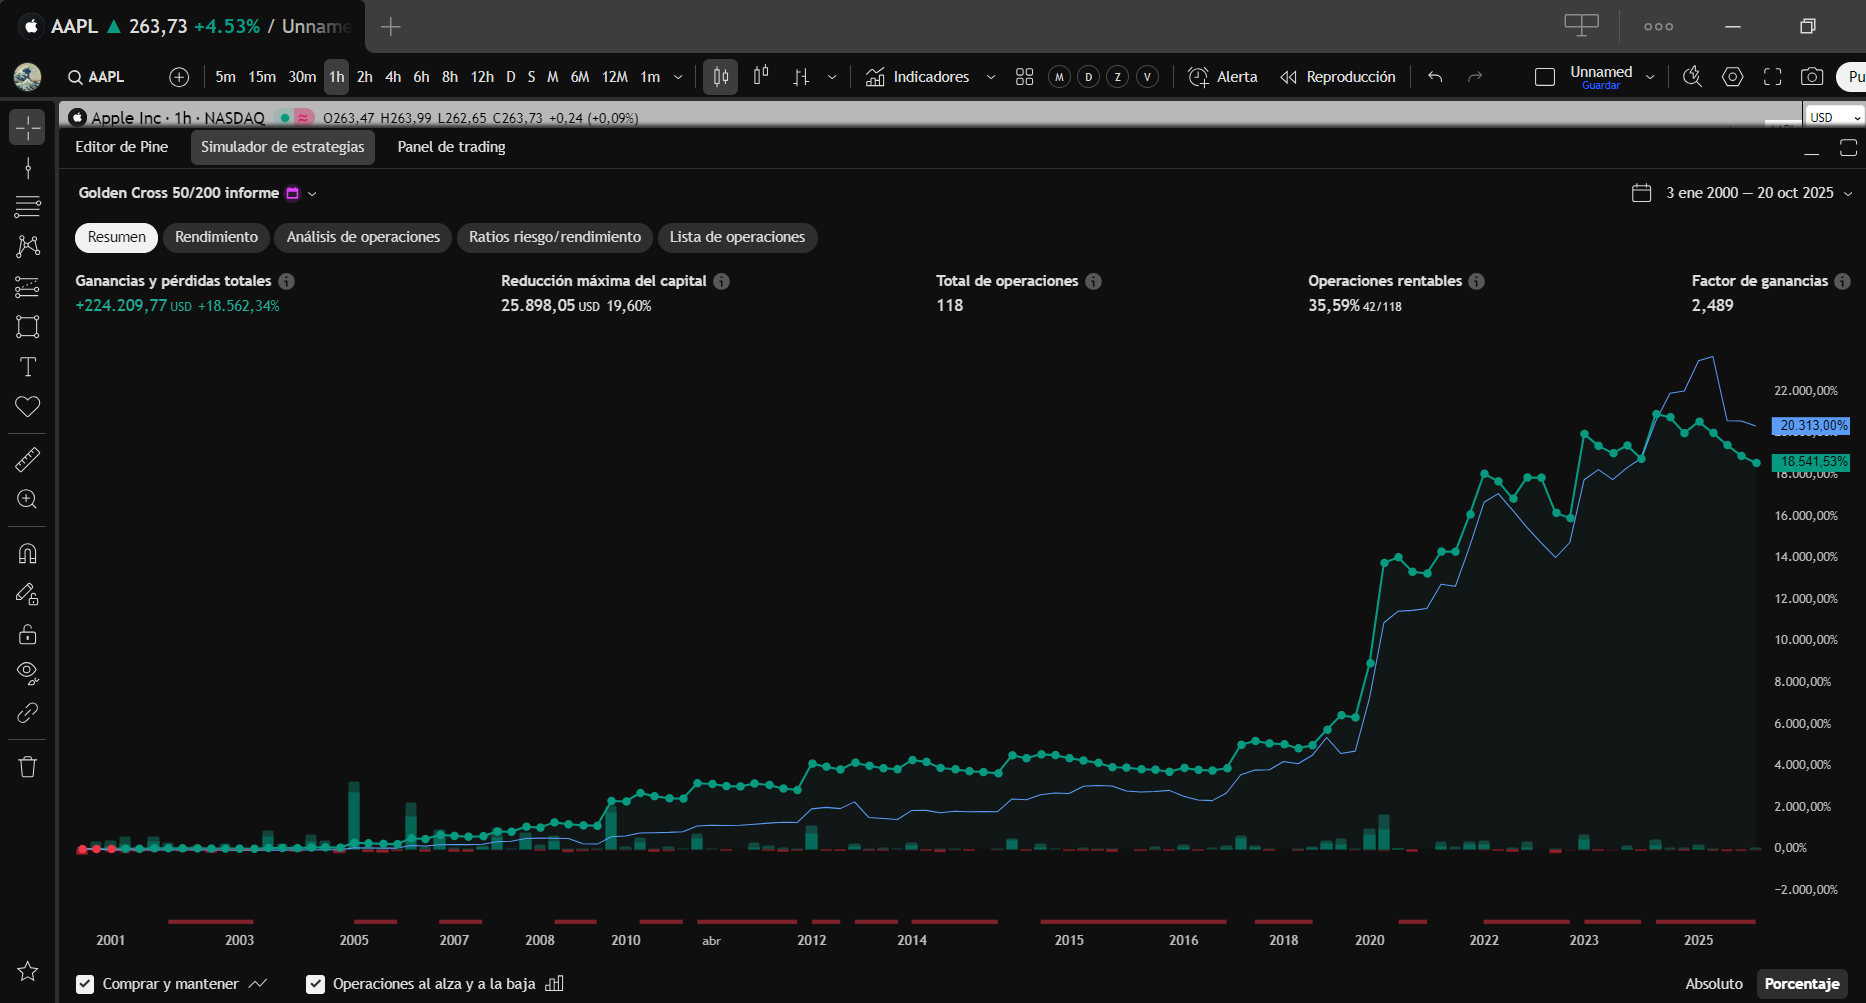Open the Indicadores panel
This screenshot has width=1866, height=1003.
pyautogui.click(x=917, y=77)
